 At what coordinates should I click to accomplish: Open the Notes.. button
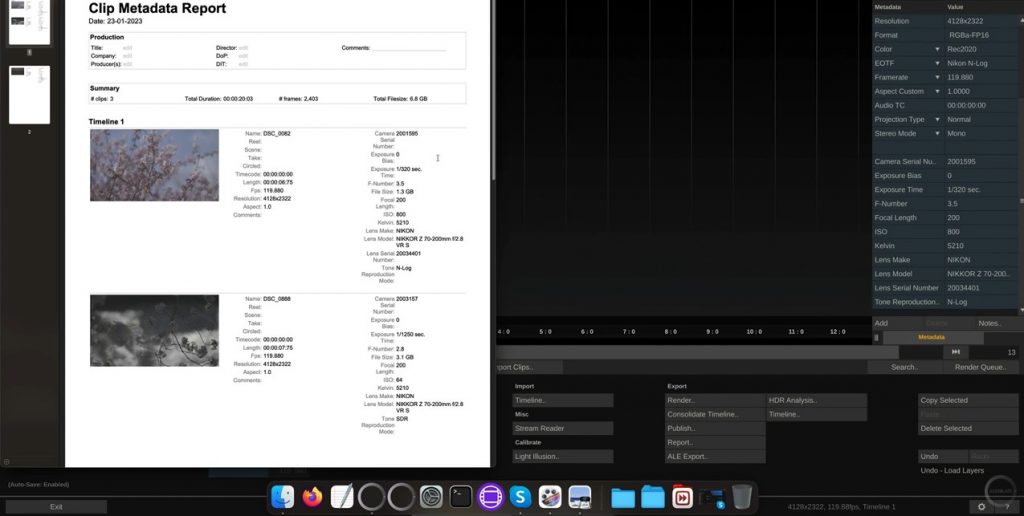coord(989,323)
